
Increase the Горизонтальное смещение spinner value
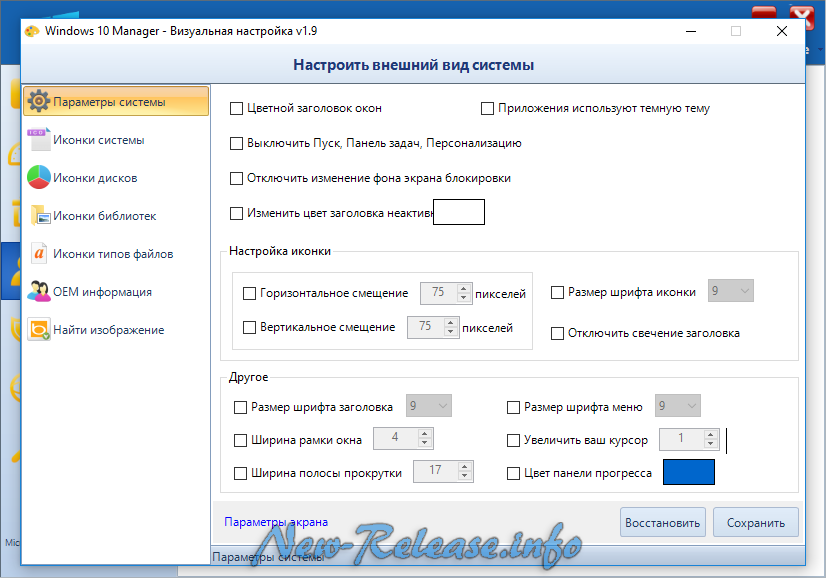tap(464, 288)
